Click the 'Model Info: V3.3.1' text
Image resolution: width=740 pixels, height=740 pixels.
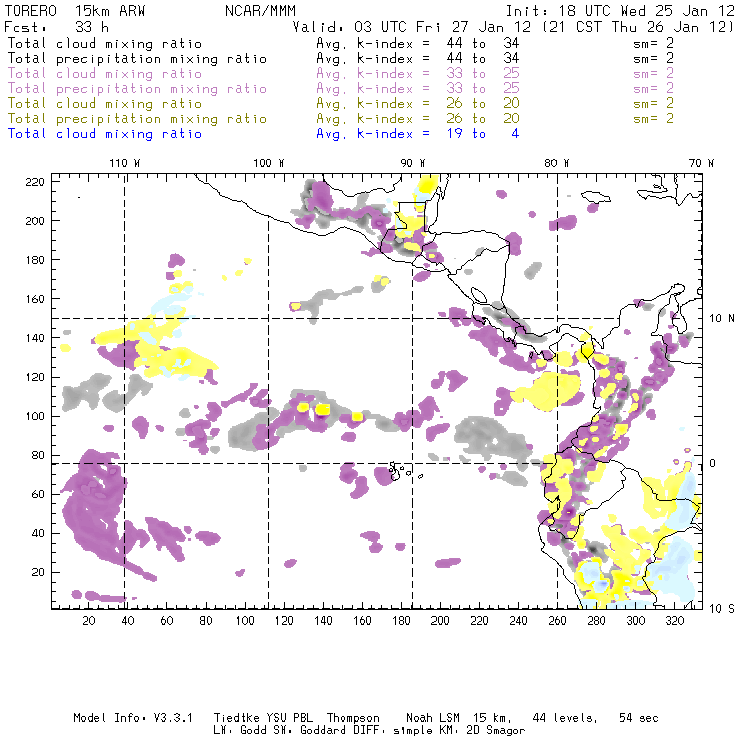pyautogui.click(x=133, y=718)
